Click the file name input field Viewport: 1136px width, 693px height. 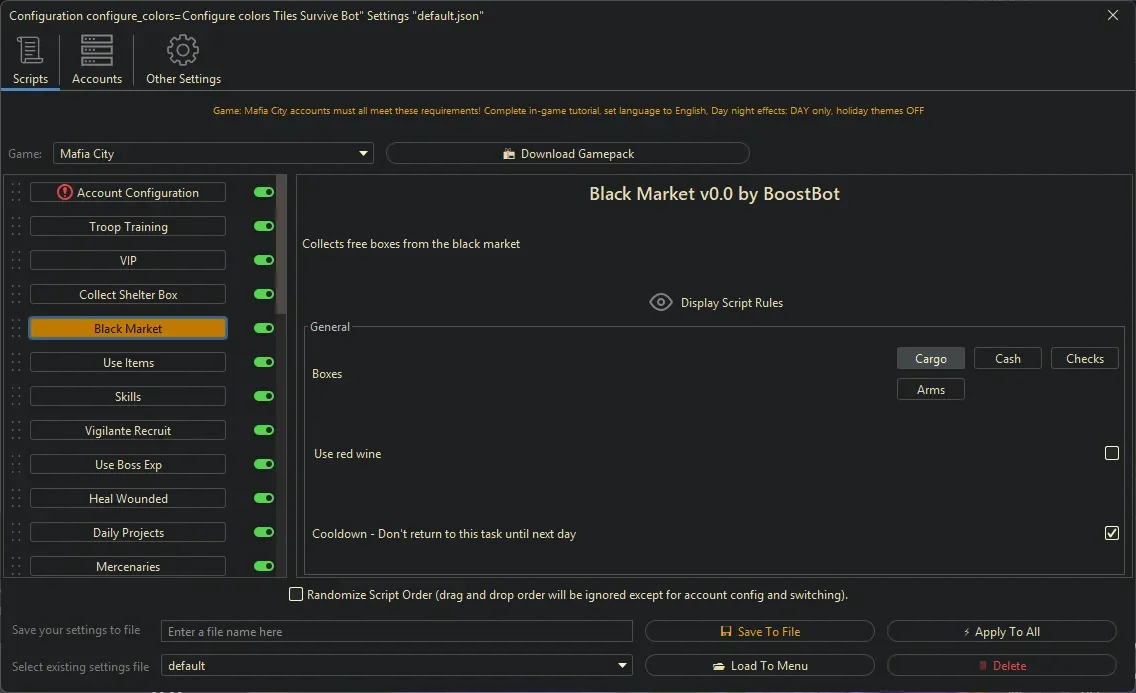coord(396,632)
